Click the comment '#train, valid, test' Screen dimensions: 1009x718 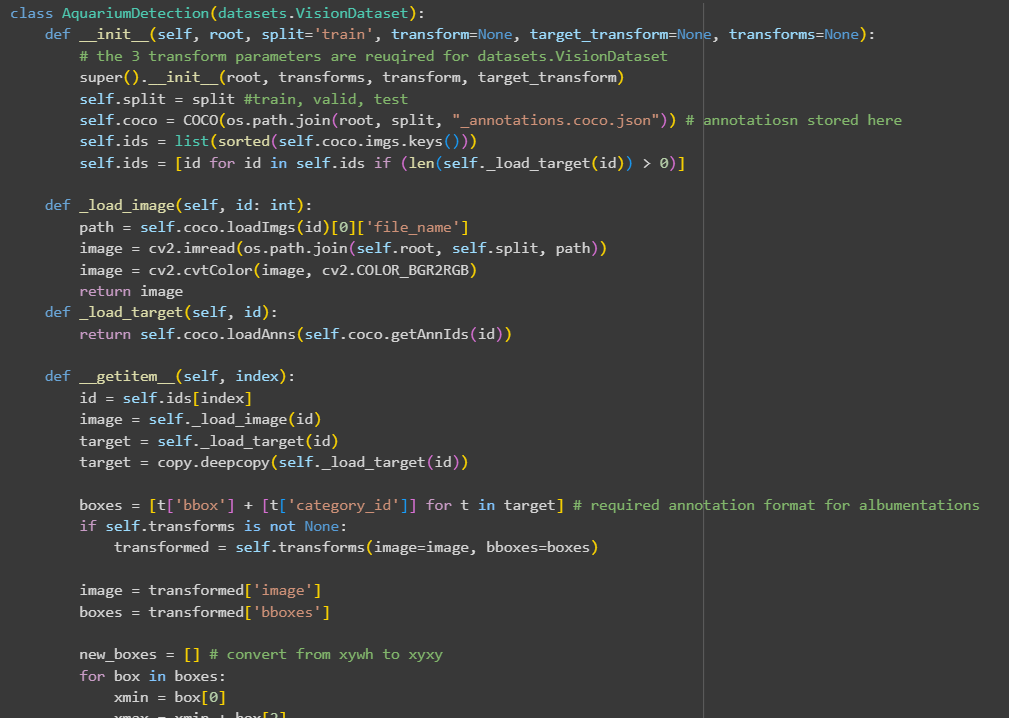pos(326,99)
